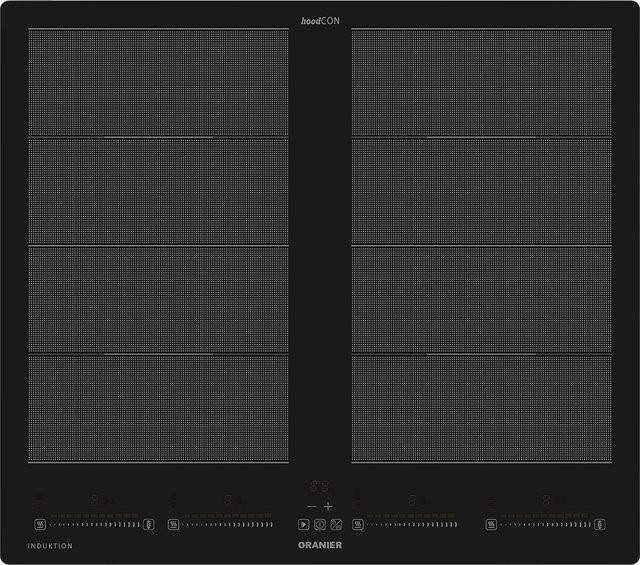The height and width of the screenshot is (565, 640).
Task: Tap the play/pause icon in the center controls
Action: click(x=304, y=524)
